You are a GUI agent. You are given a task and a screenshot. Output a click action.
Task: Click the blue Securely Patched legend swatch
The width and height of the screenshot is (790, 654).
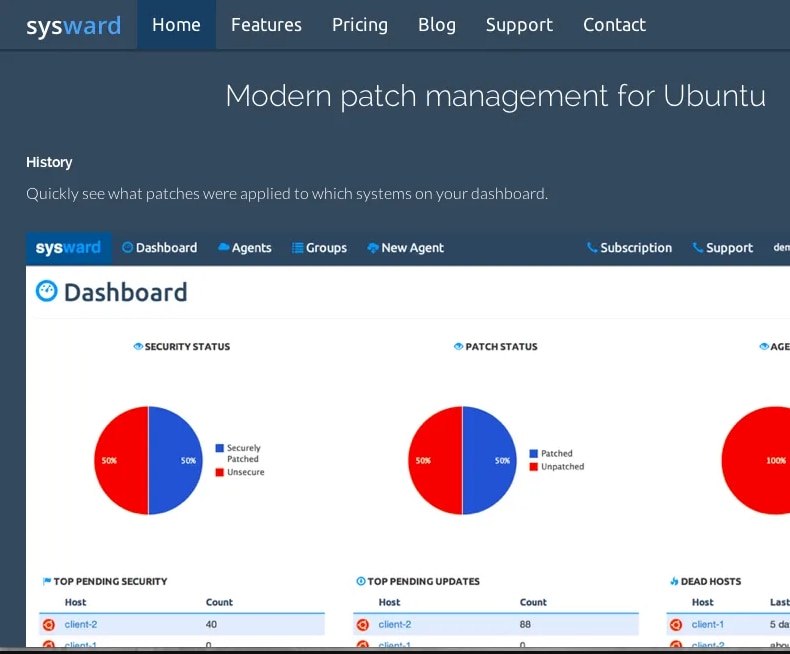point(220,448)
